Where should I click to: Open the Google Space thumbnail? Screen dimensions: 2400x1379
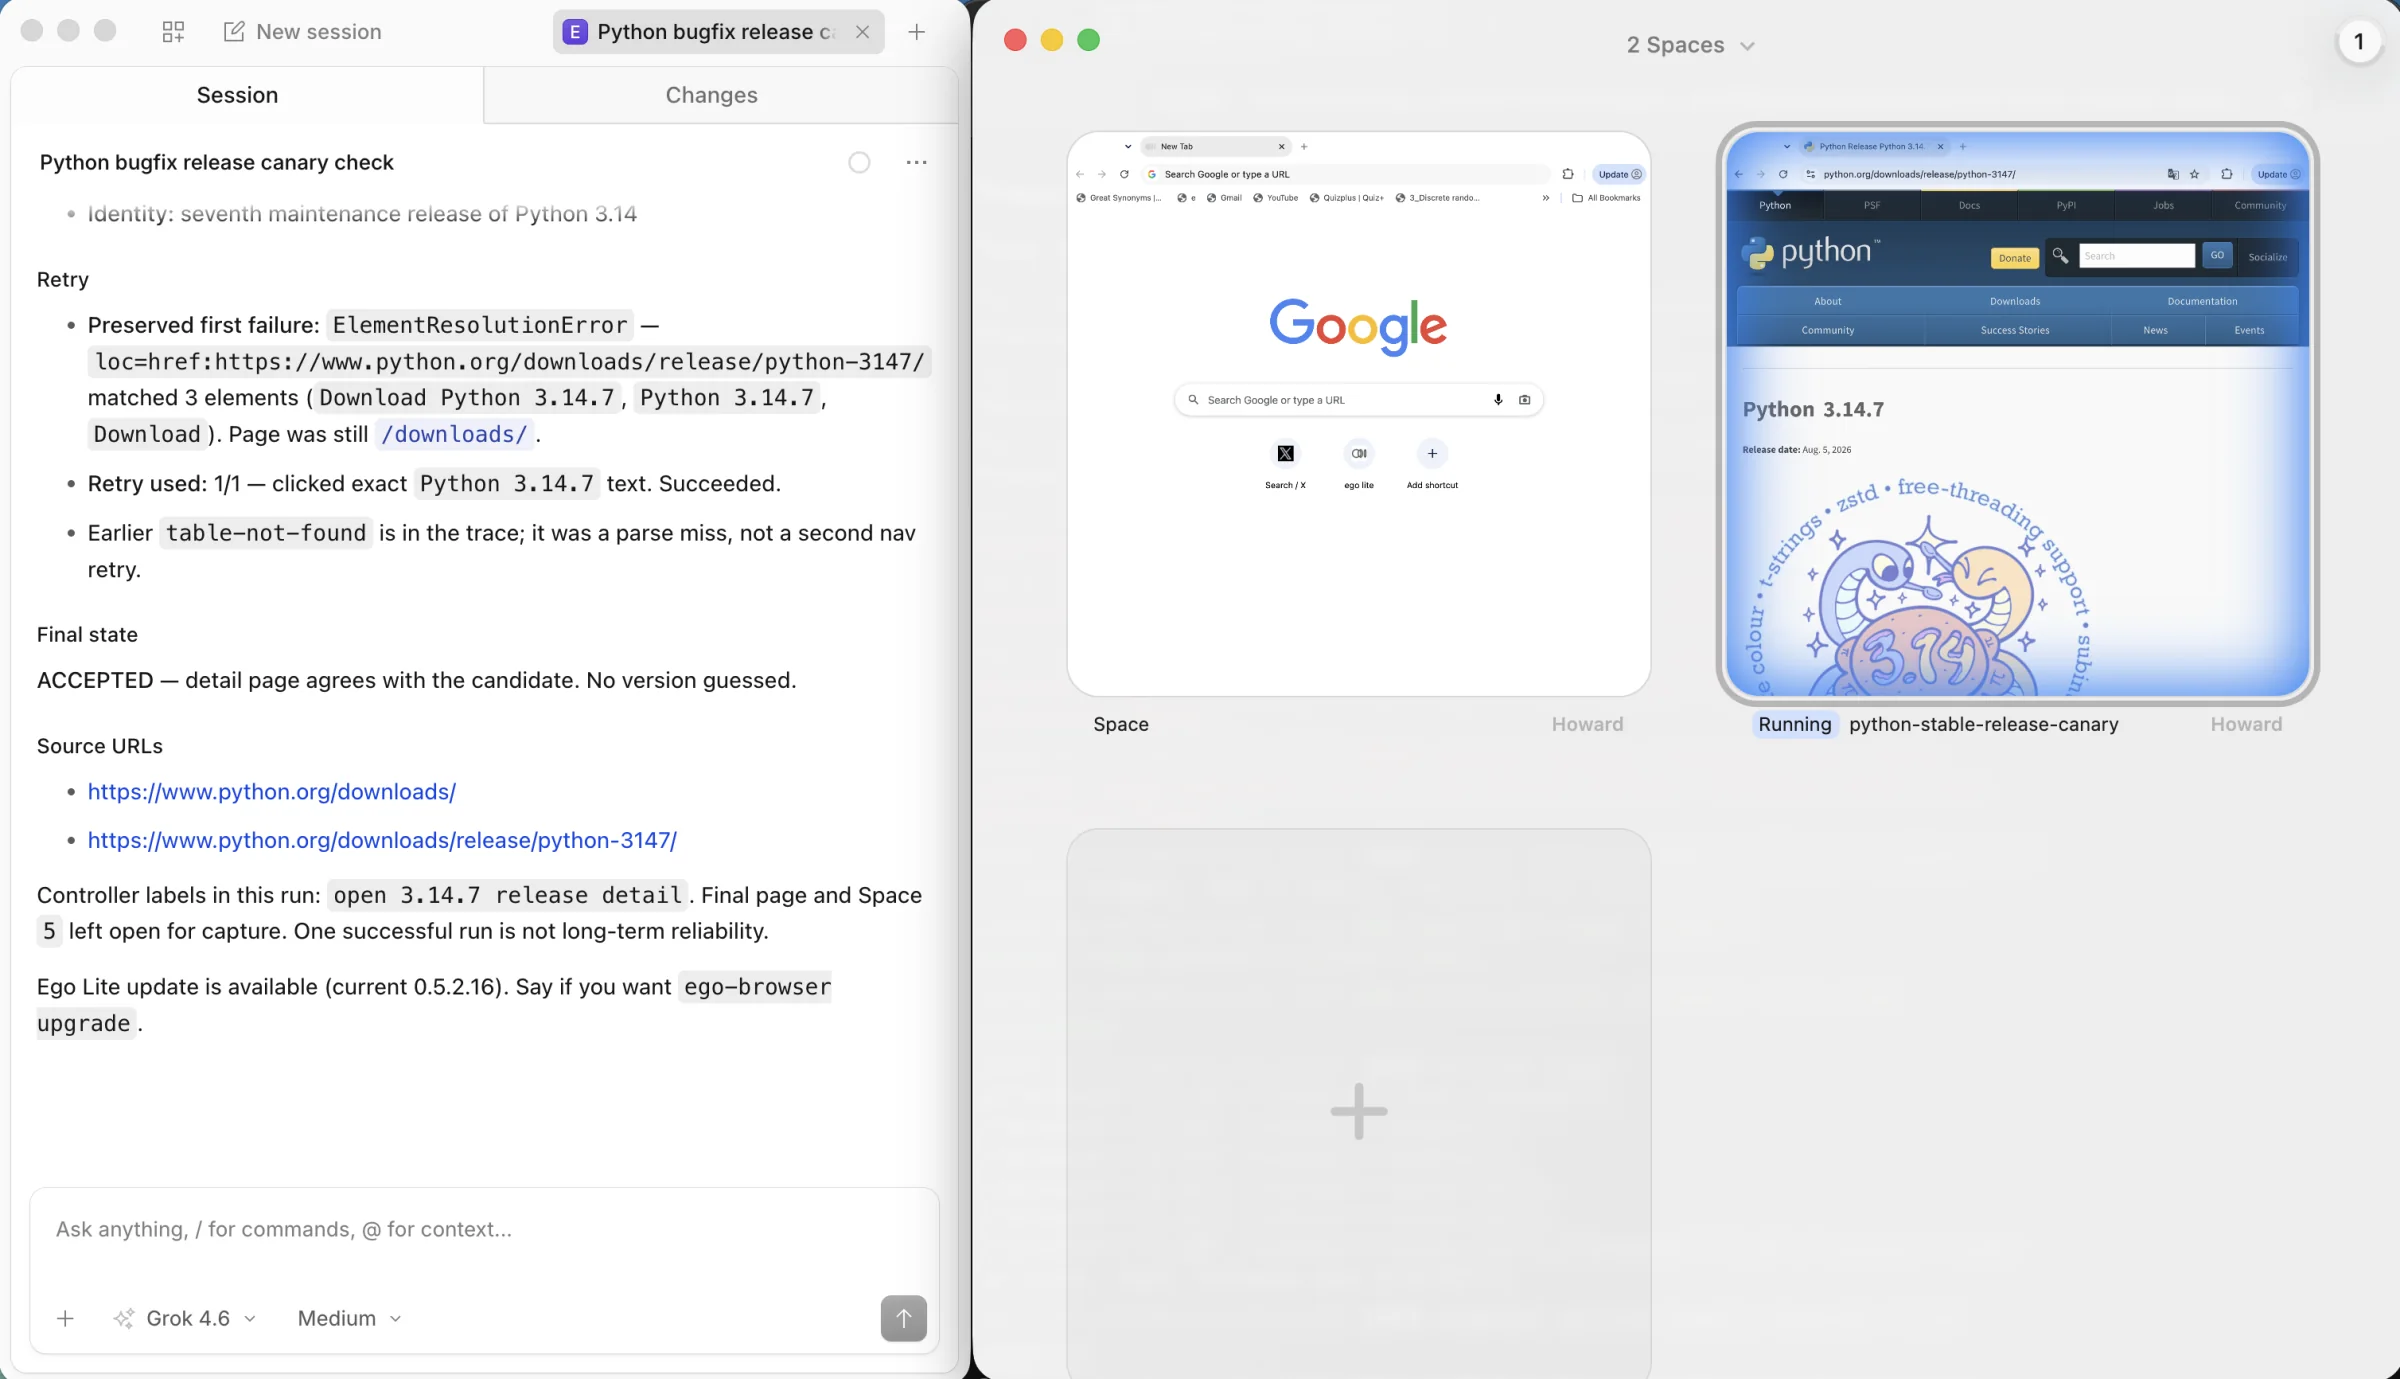click(x=1358, y=414)
